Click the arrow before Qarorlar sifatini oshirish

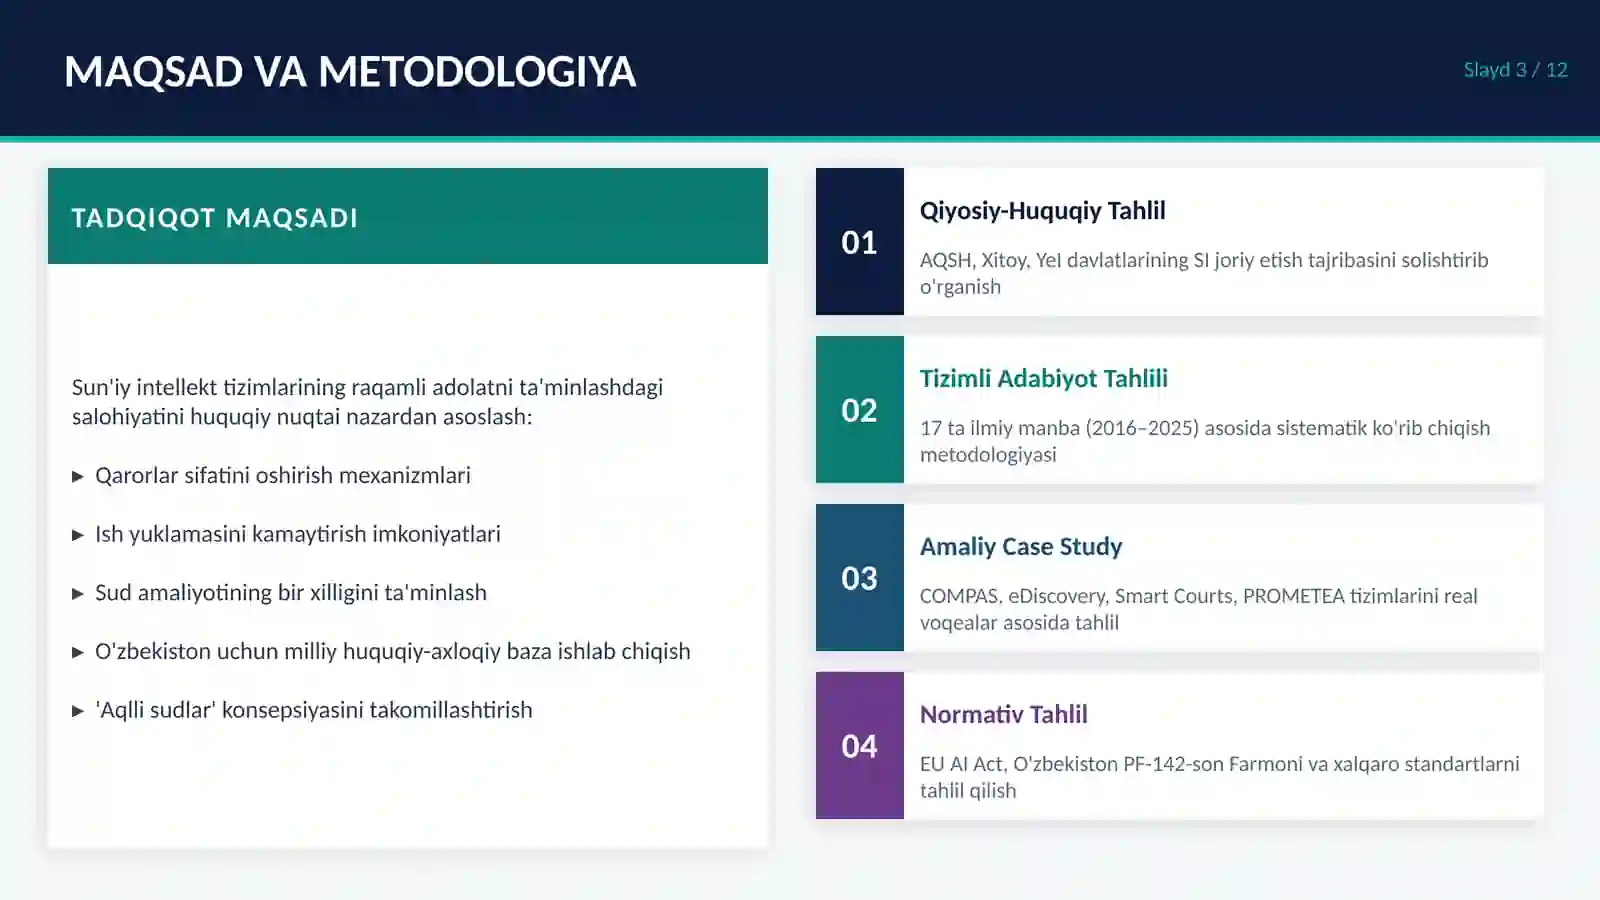78,477
